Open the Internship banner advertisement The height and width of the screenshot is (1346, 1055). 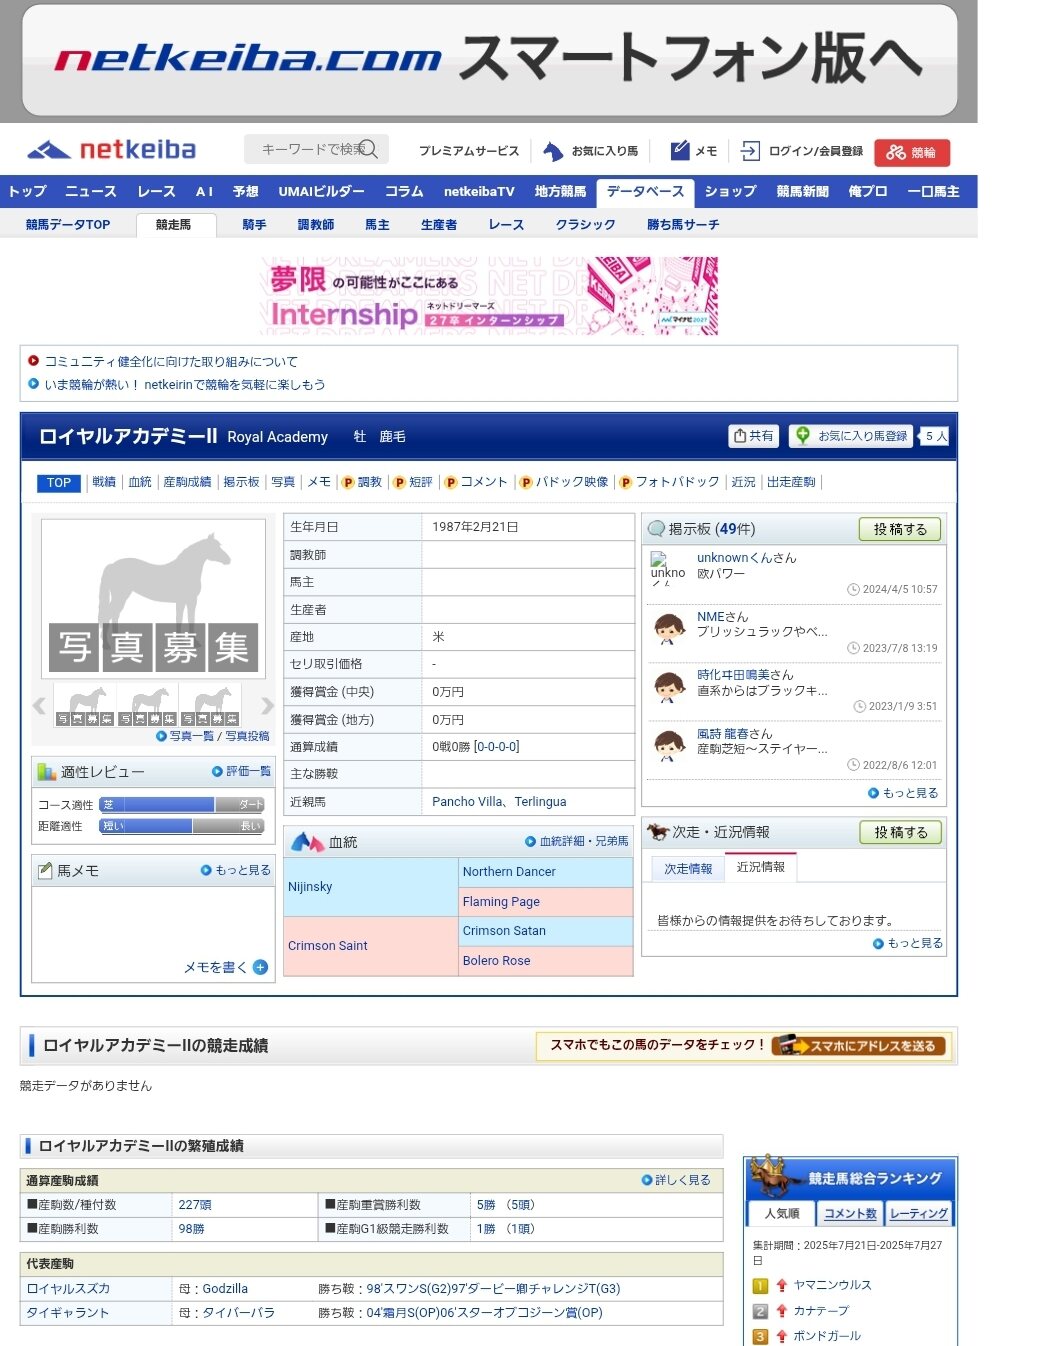(490, 296)
